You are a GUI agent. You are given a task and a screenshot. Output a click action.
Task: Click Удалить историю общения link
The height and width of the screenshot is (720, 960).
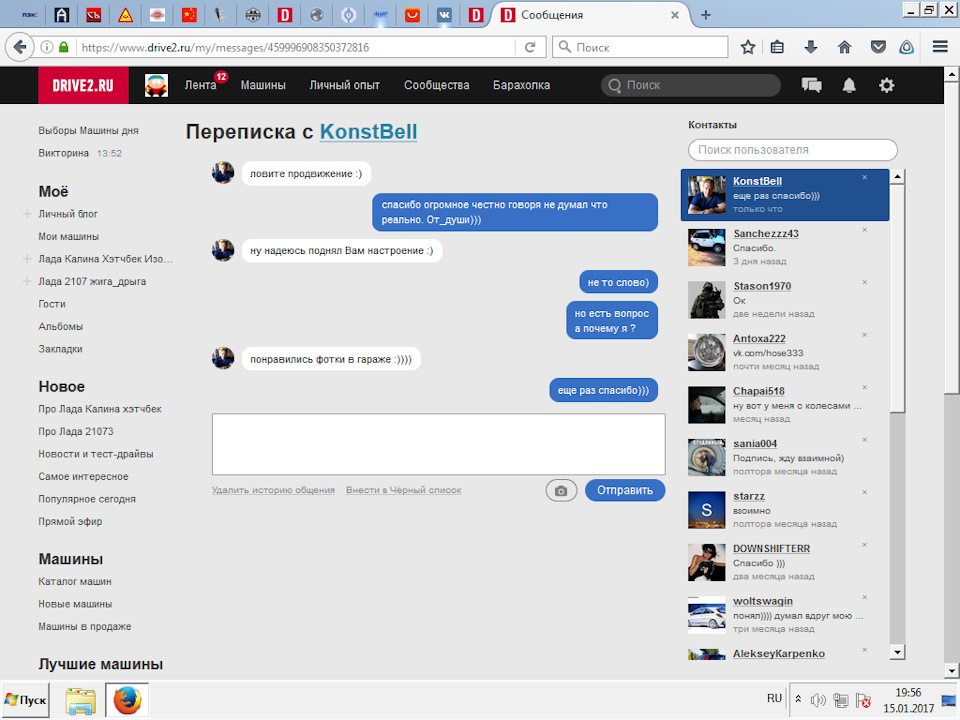click(273, 490)
